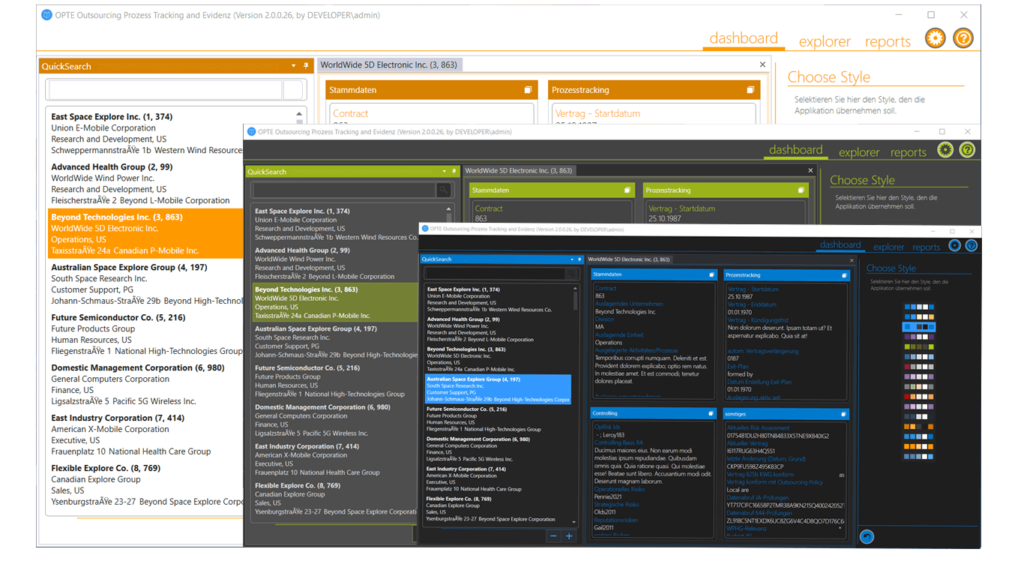The width and height of the screenshot is (1024, 576).
Task: Open settings gear in orange-themed window
Action: pyautogui.click(x=935, y=39)
